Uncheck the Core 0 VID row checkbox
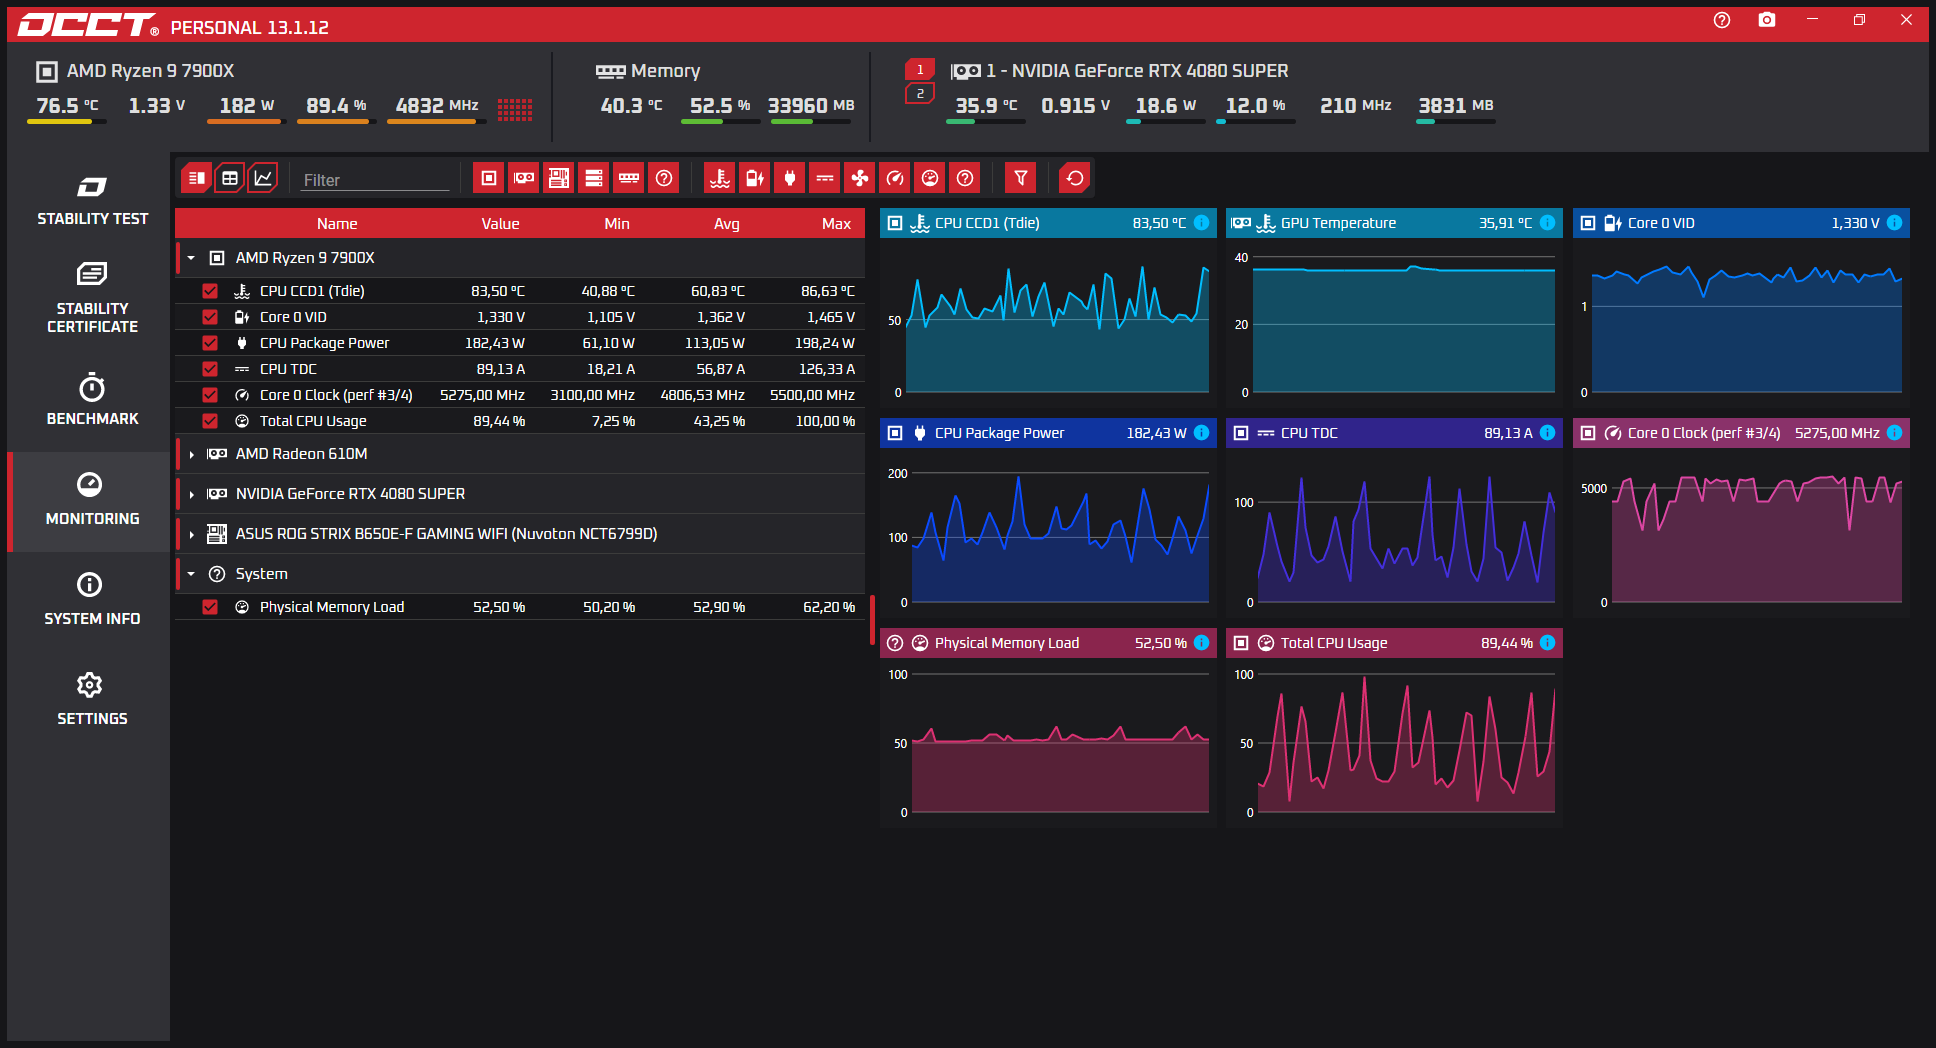The width and height of the screenshot is (1936, 1048). point(210,317)
